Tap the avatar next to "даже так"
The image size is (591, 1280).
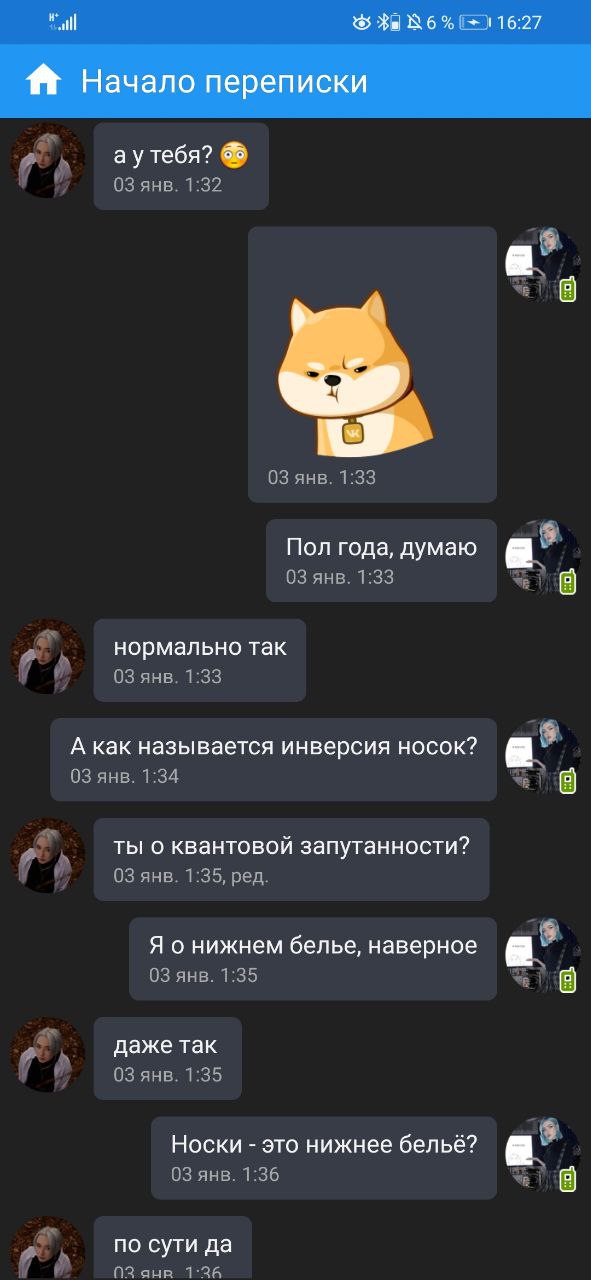[47, 1055]
